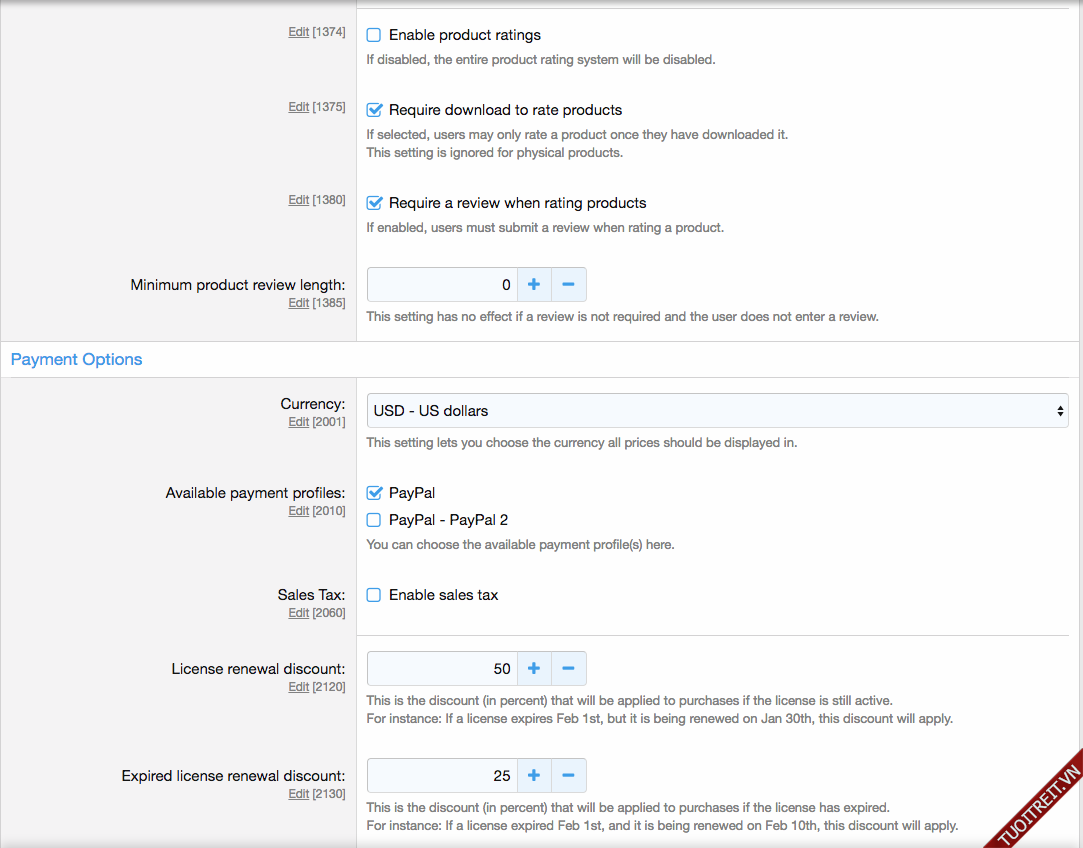1083x848 pixels.
Task: Increase minimum product review length with plus
Action: [534, 285]
